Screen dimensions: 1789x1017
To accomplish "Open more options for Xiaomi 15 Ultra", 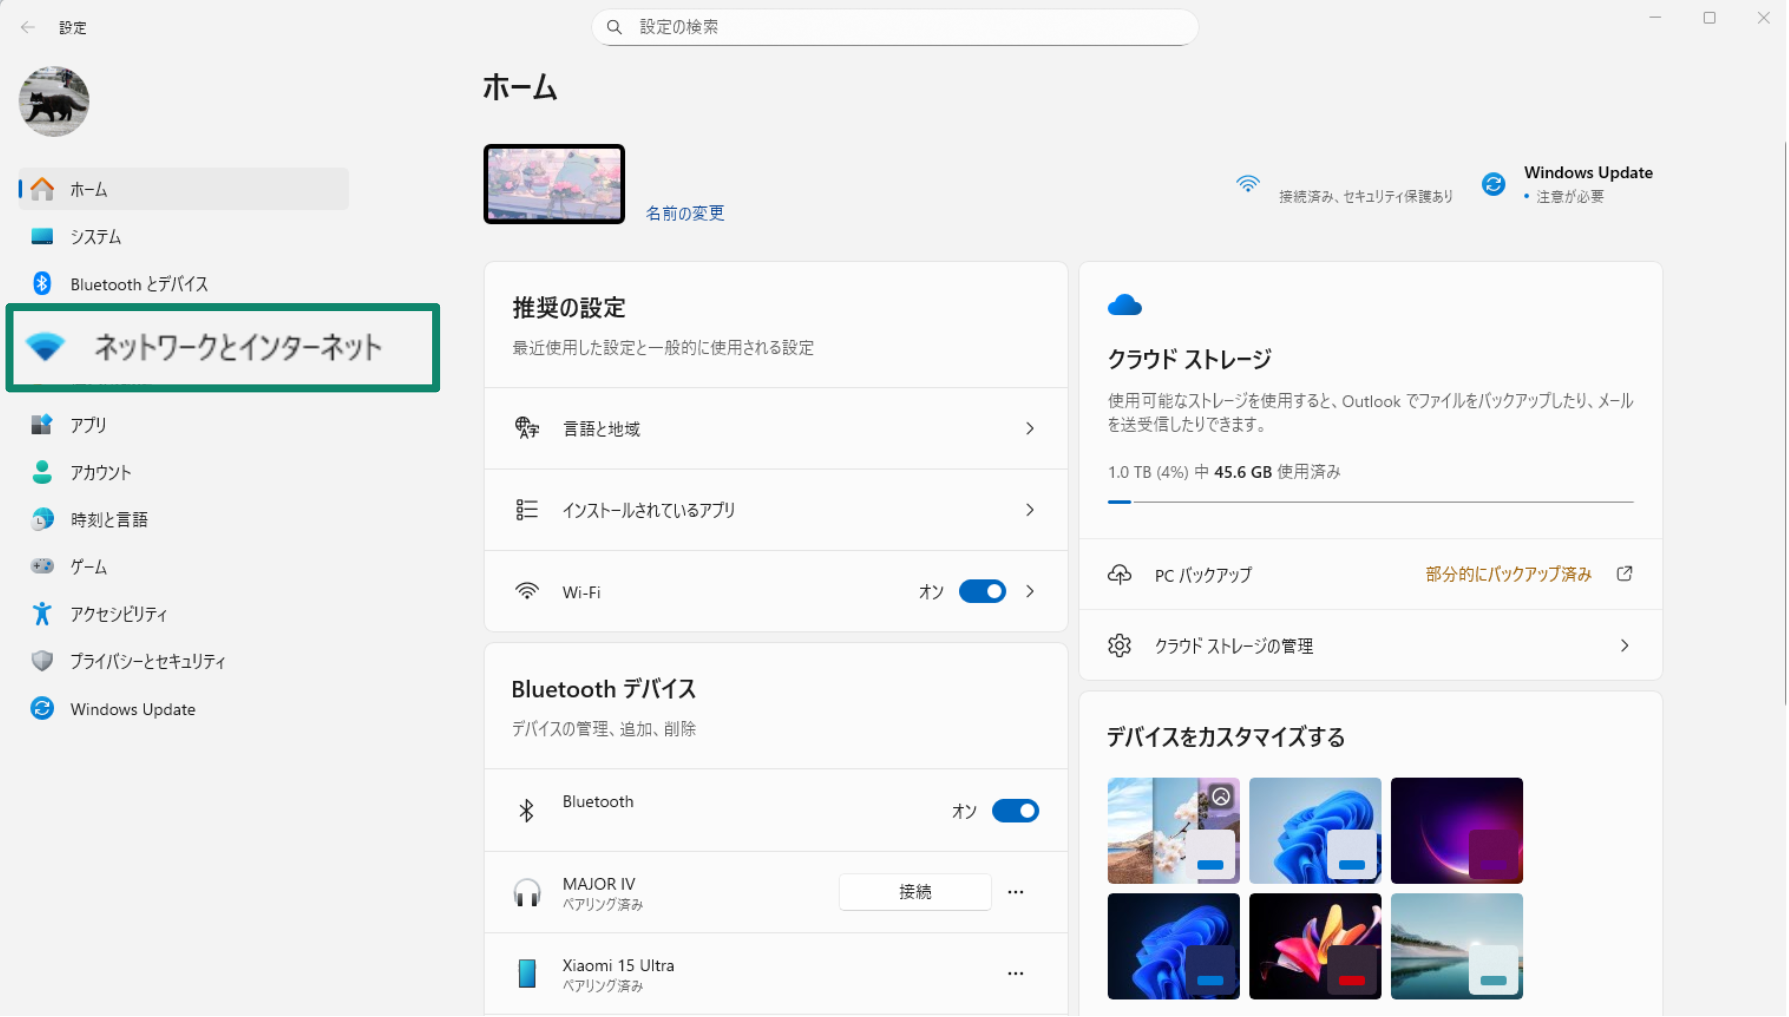I will tap(1015, 973).
